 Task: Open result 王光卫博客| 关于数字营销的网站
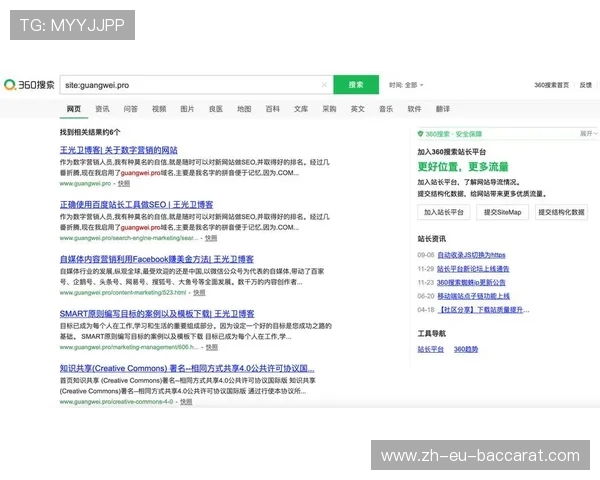coord(119,150)
